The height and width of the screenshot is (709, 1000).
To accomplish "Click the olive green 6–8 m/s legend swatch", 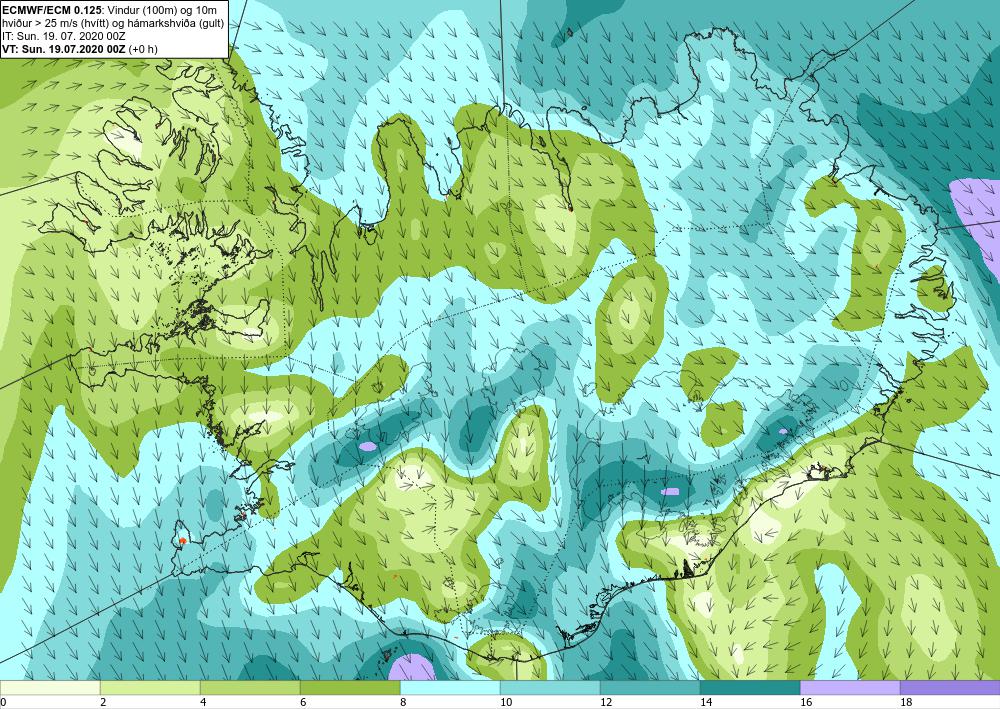I will (x=350, y=688).
